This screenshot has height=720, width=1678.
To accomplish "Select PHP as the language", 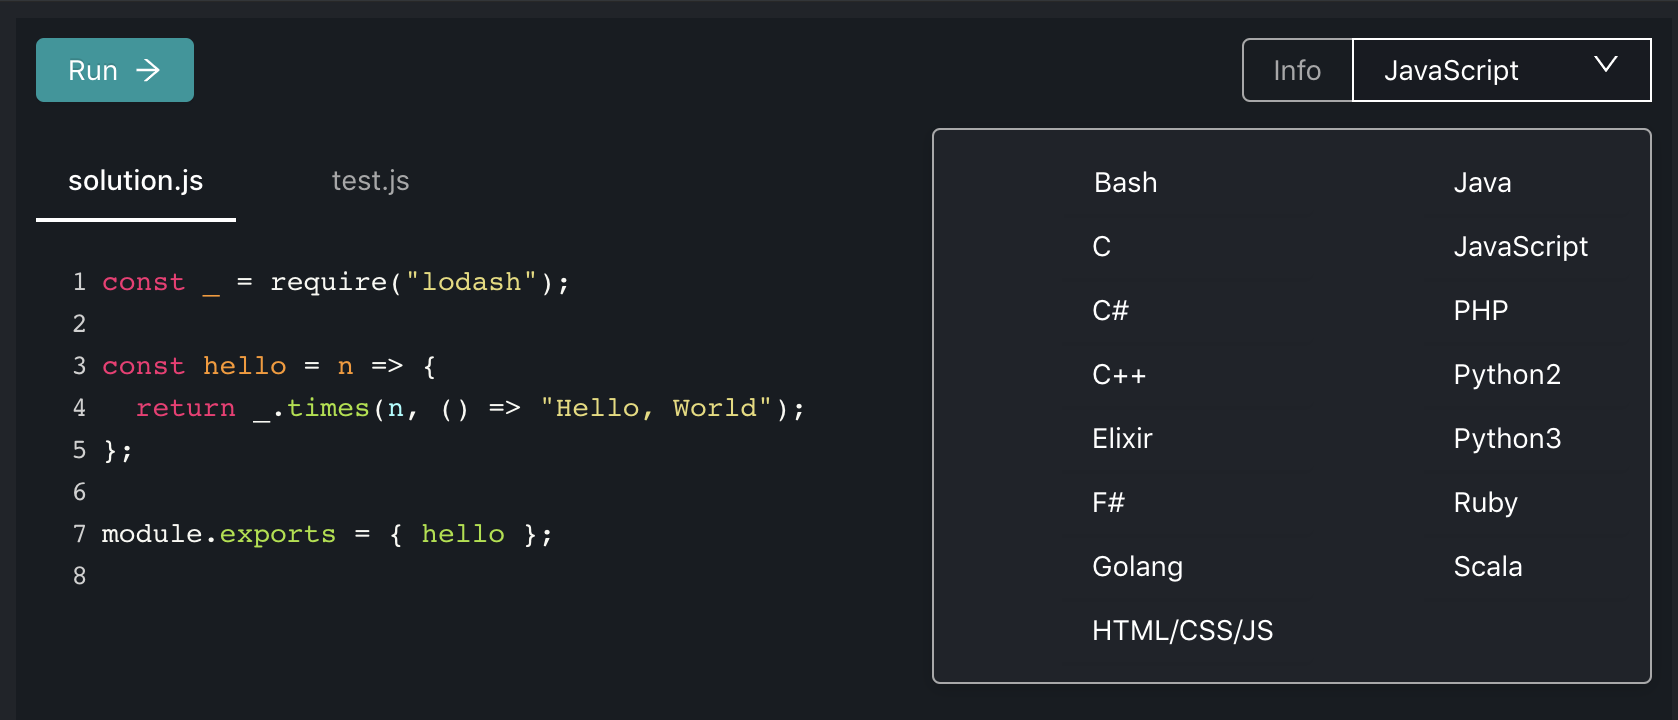I will tap(1480, 311).
